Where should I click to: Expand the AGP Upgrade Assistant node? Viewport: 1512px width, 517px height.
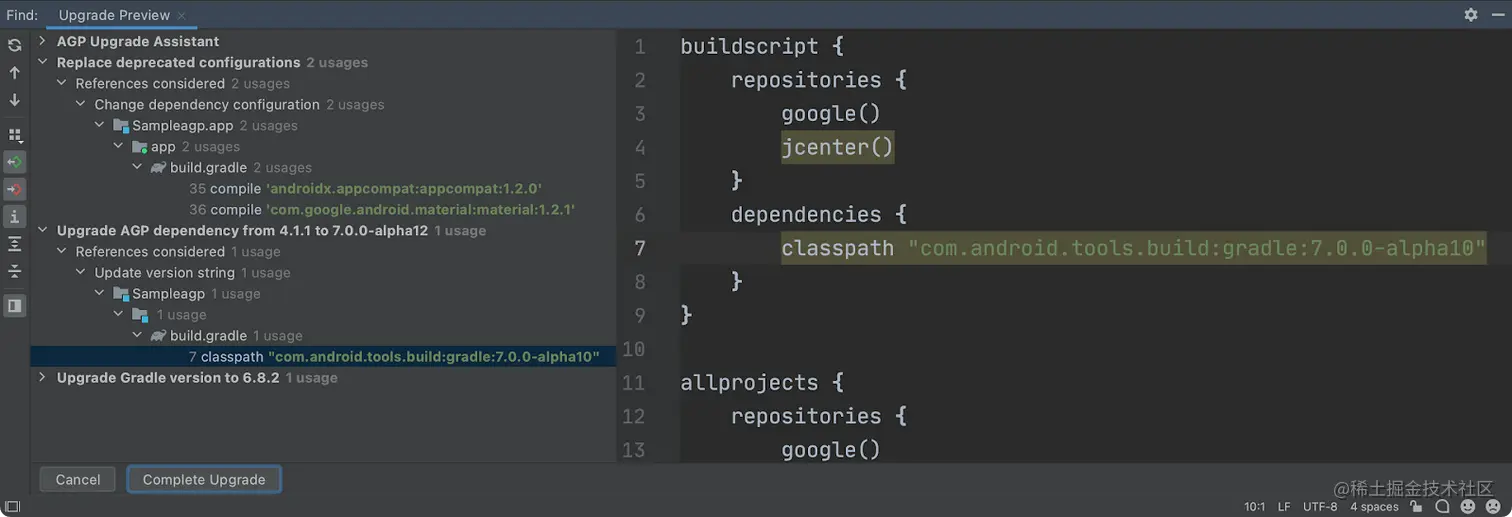42,41
